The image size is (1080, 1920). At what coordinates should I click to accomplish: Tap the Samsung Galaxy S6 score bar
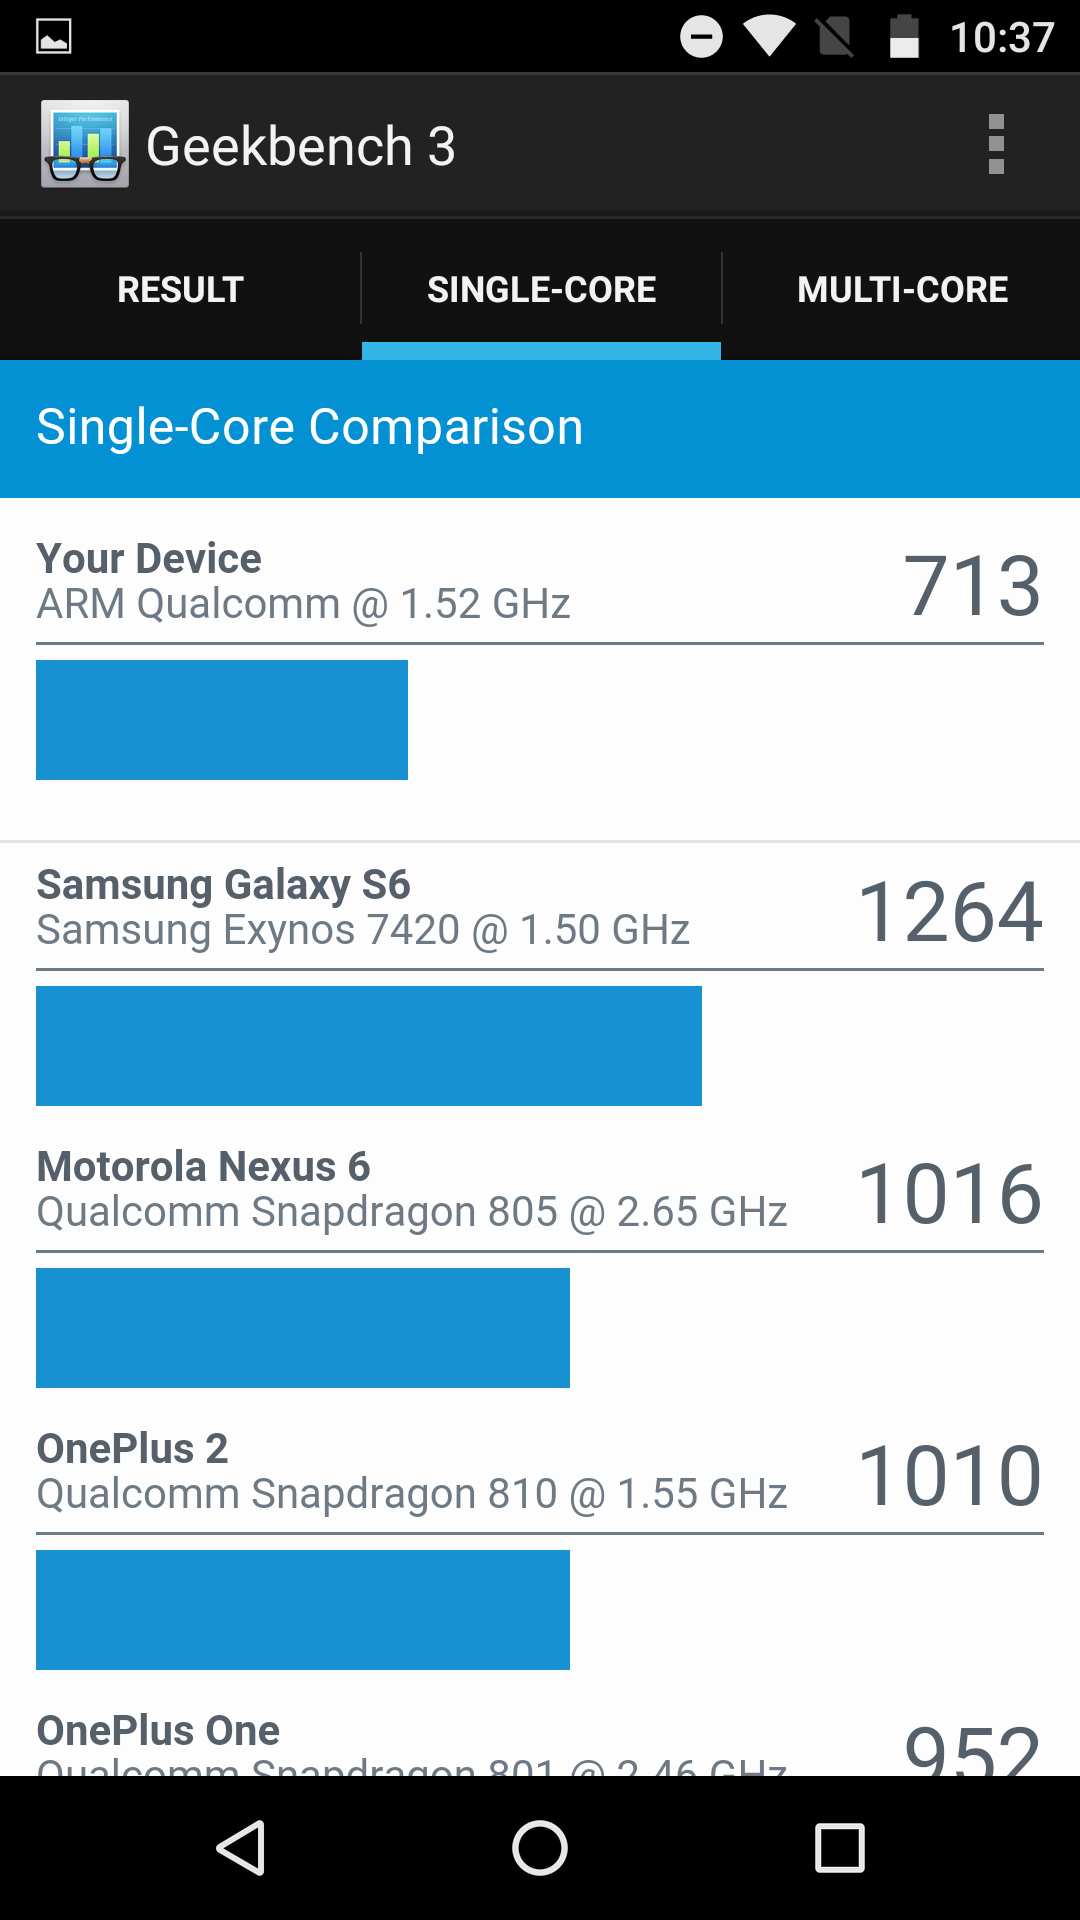369,1046
